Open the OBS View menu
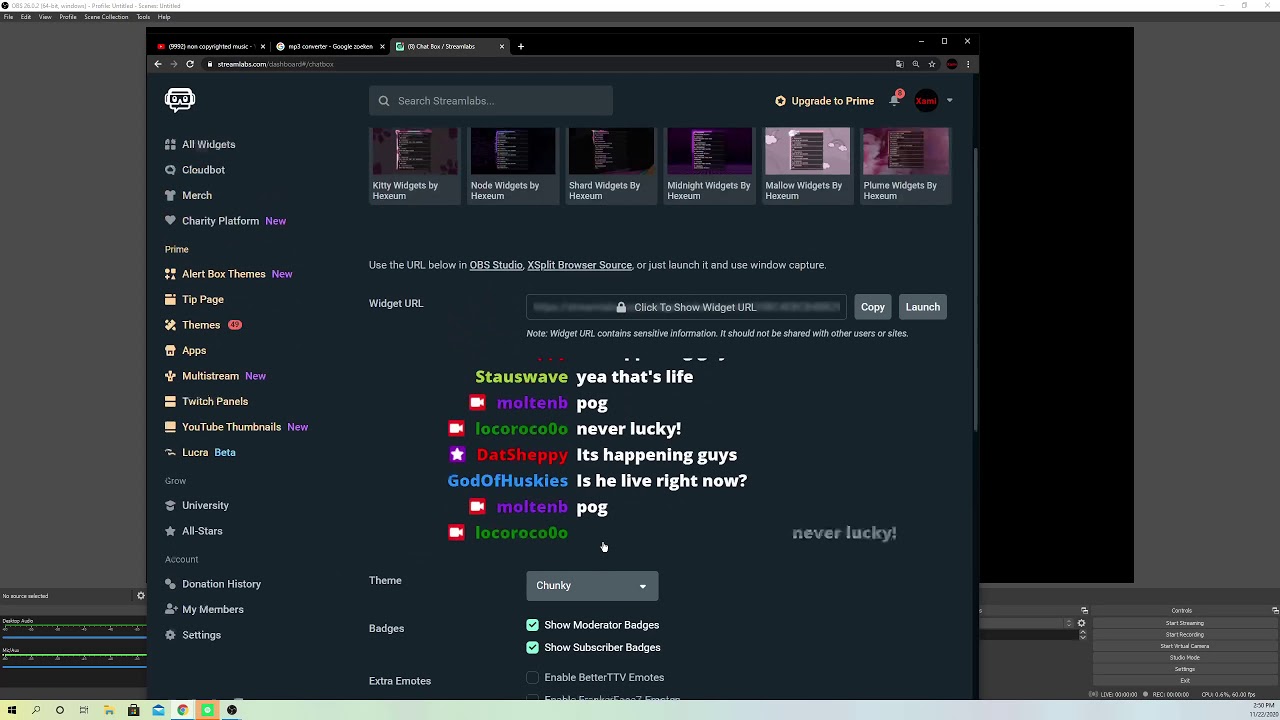Viewport: 1280px width, 720px height. coord(45,17)
